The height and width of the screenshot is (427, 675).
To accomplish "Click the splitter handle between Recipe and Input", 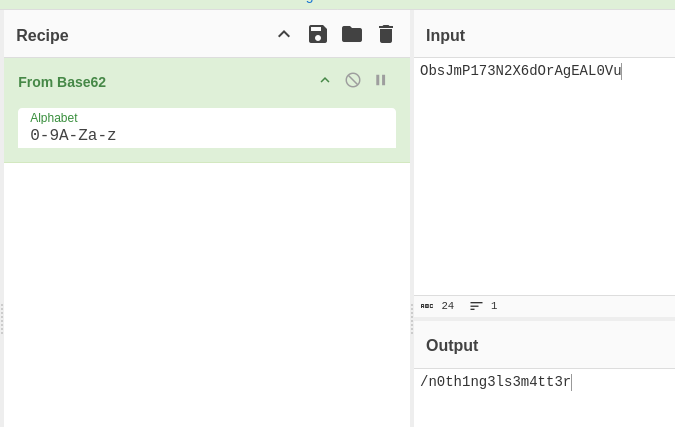I will tap(412, 320).
